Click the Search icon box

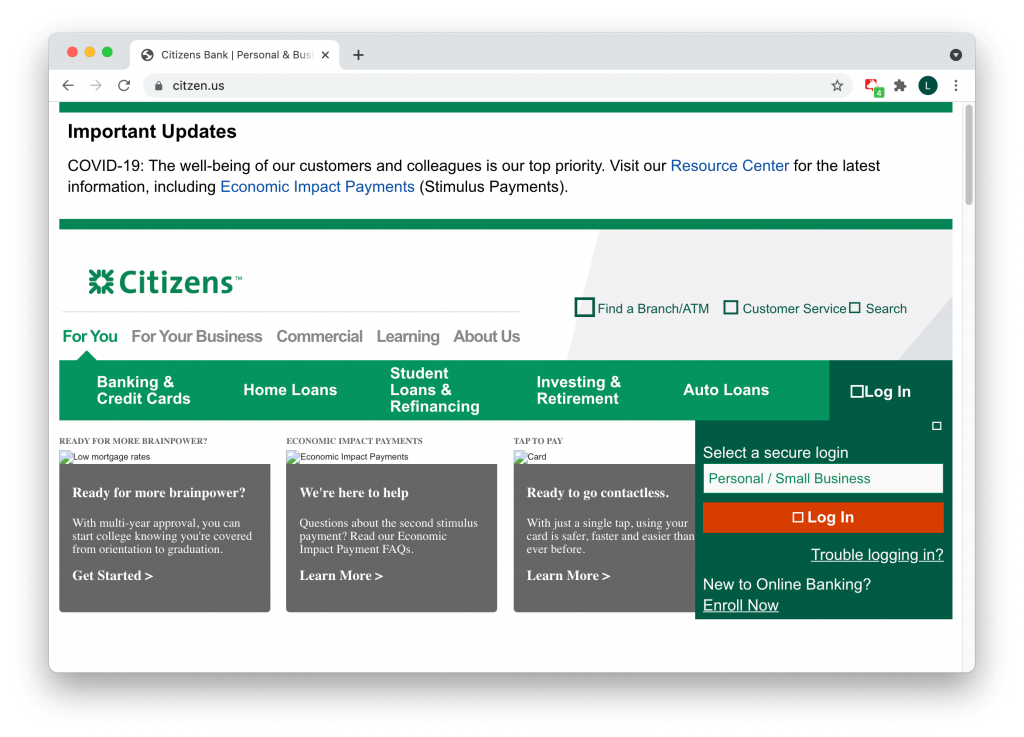pyautogui.click(x=855, y=308)
